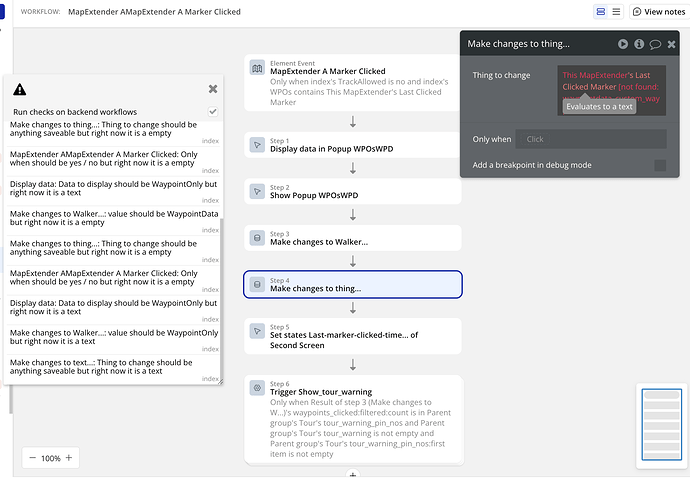Close the issue checker warning panel
The height and width of the screenshot is (478, 690).
pos(213,89)
